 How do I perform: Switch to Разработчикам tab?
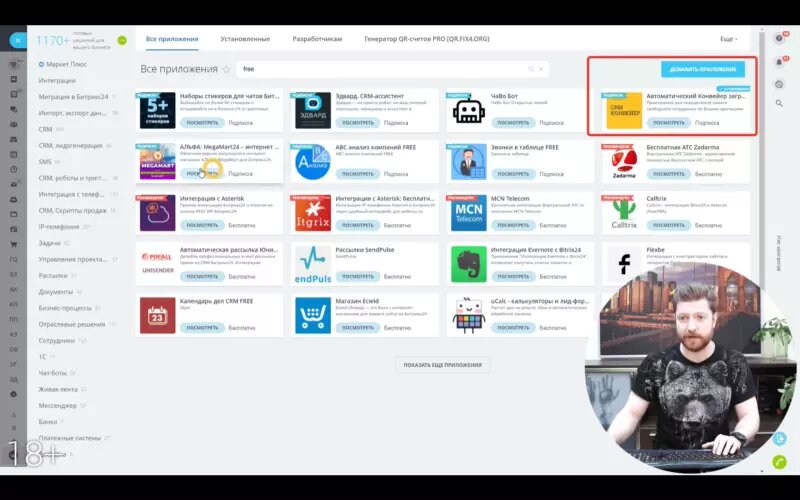(x=317, y=39)
